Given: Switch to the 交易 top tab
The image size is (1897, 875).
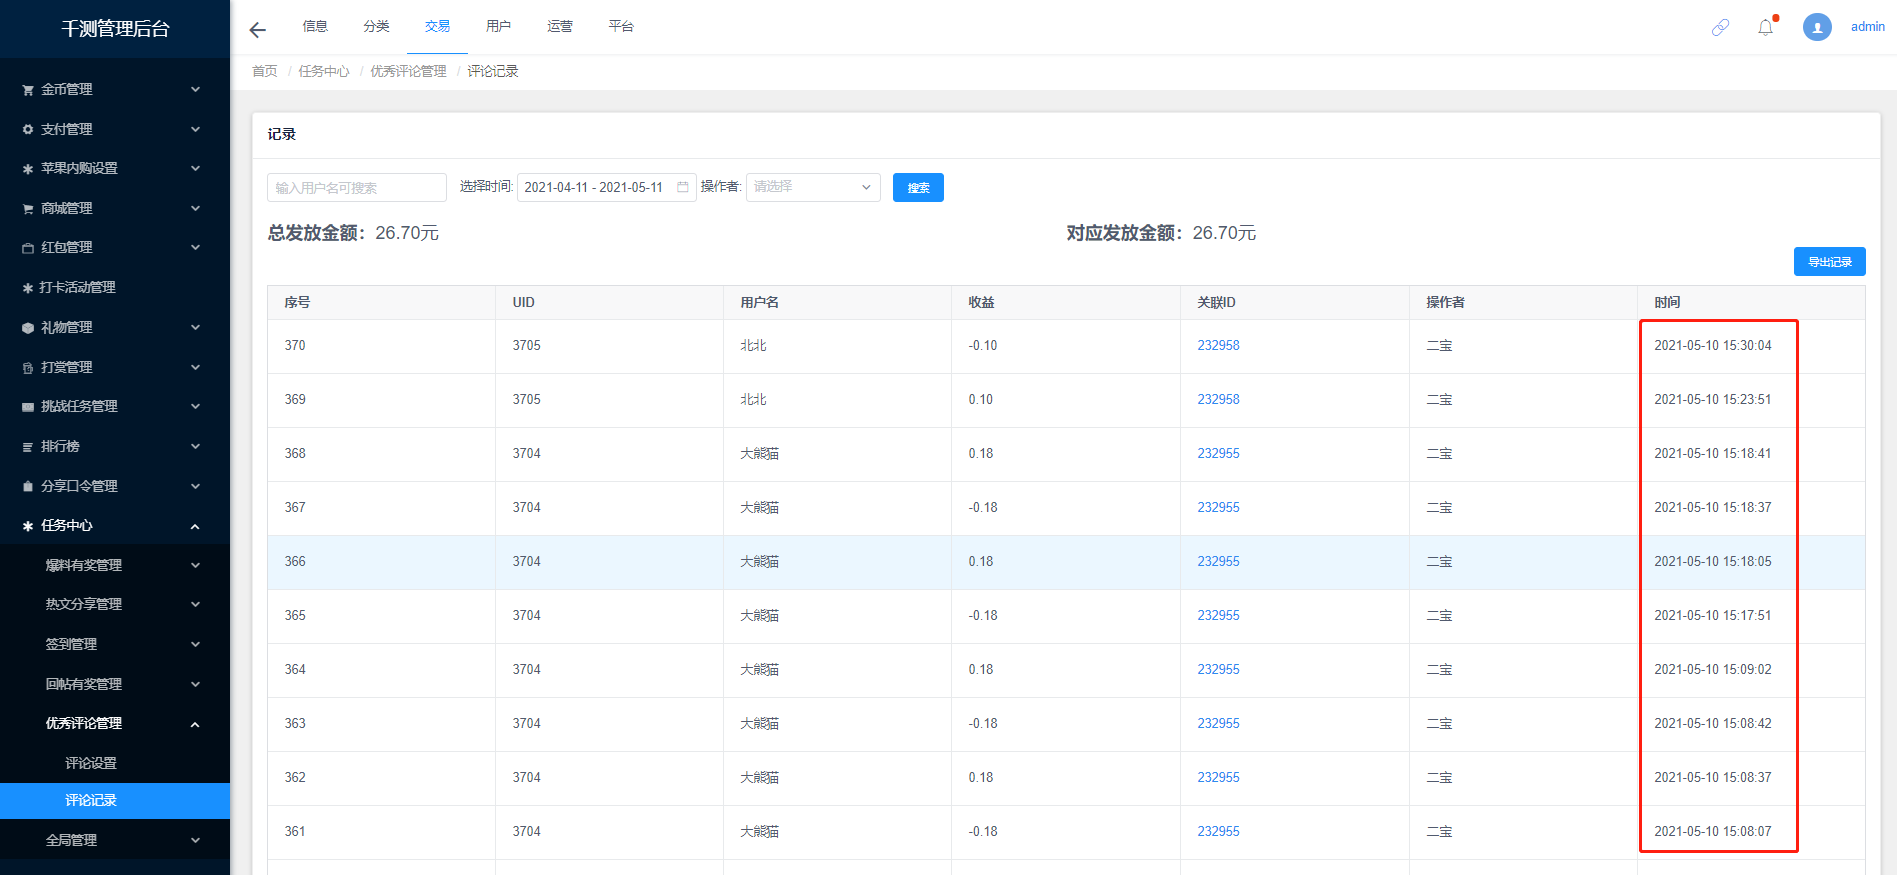Looking at the screenshot, I should pyautogui.click(x=437, y=26).
